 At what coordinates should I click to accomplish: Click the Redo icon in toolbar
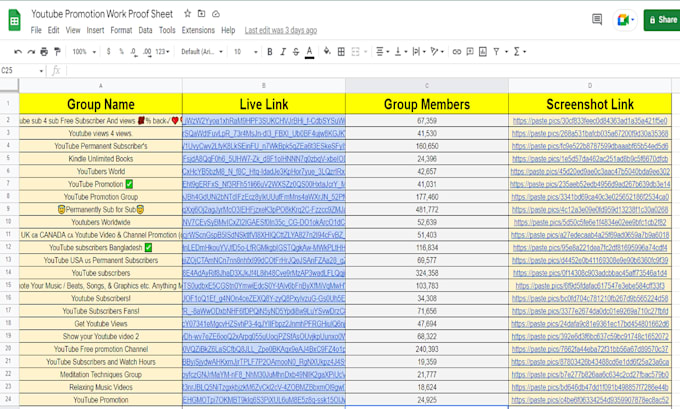(x=31, y=52)
